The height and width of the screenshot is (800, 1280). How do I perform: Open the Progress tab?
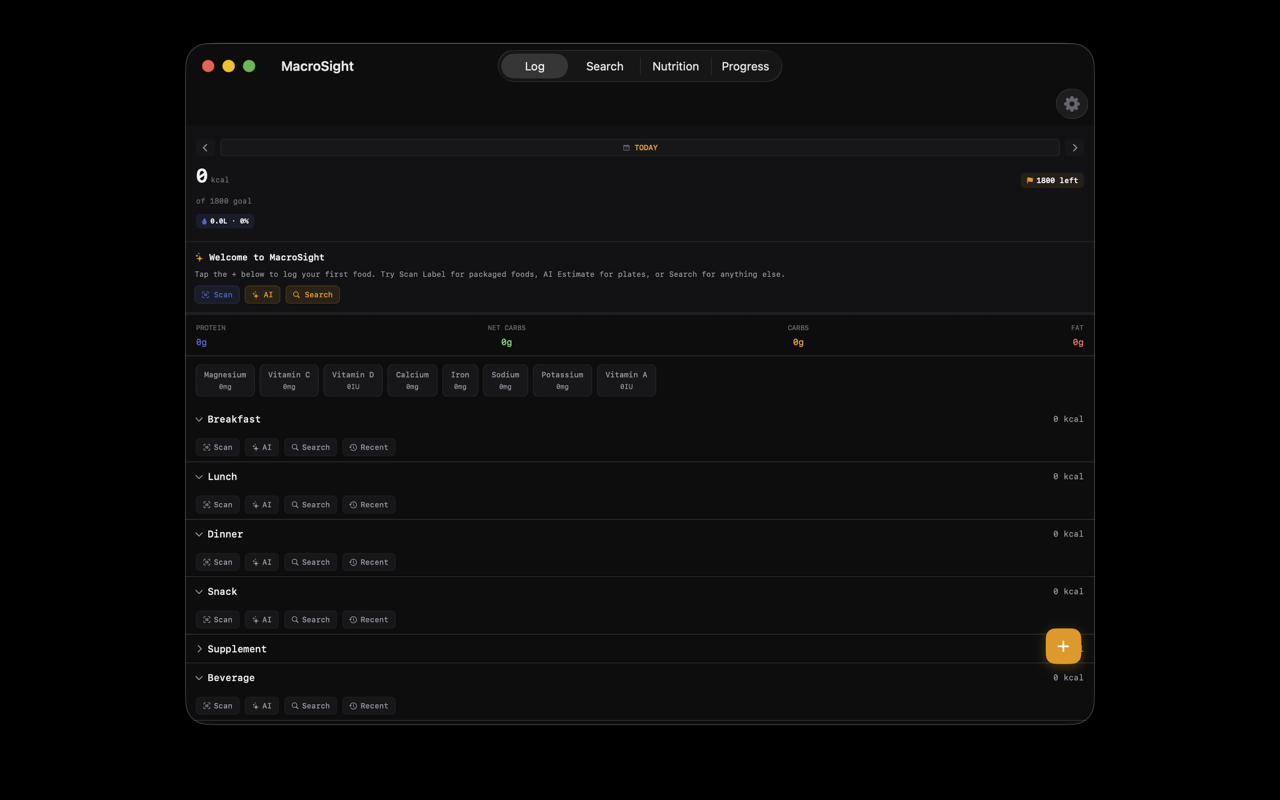tap(745, 66)
